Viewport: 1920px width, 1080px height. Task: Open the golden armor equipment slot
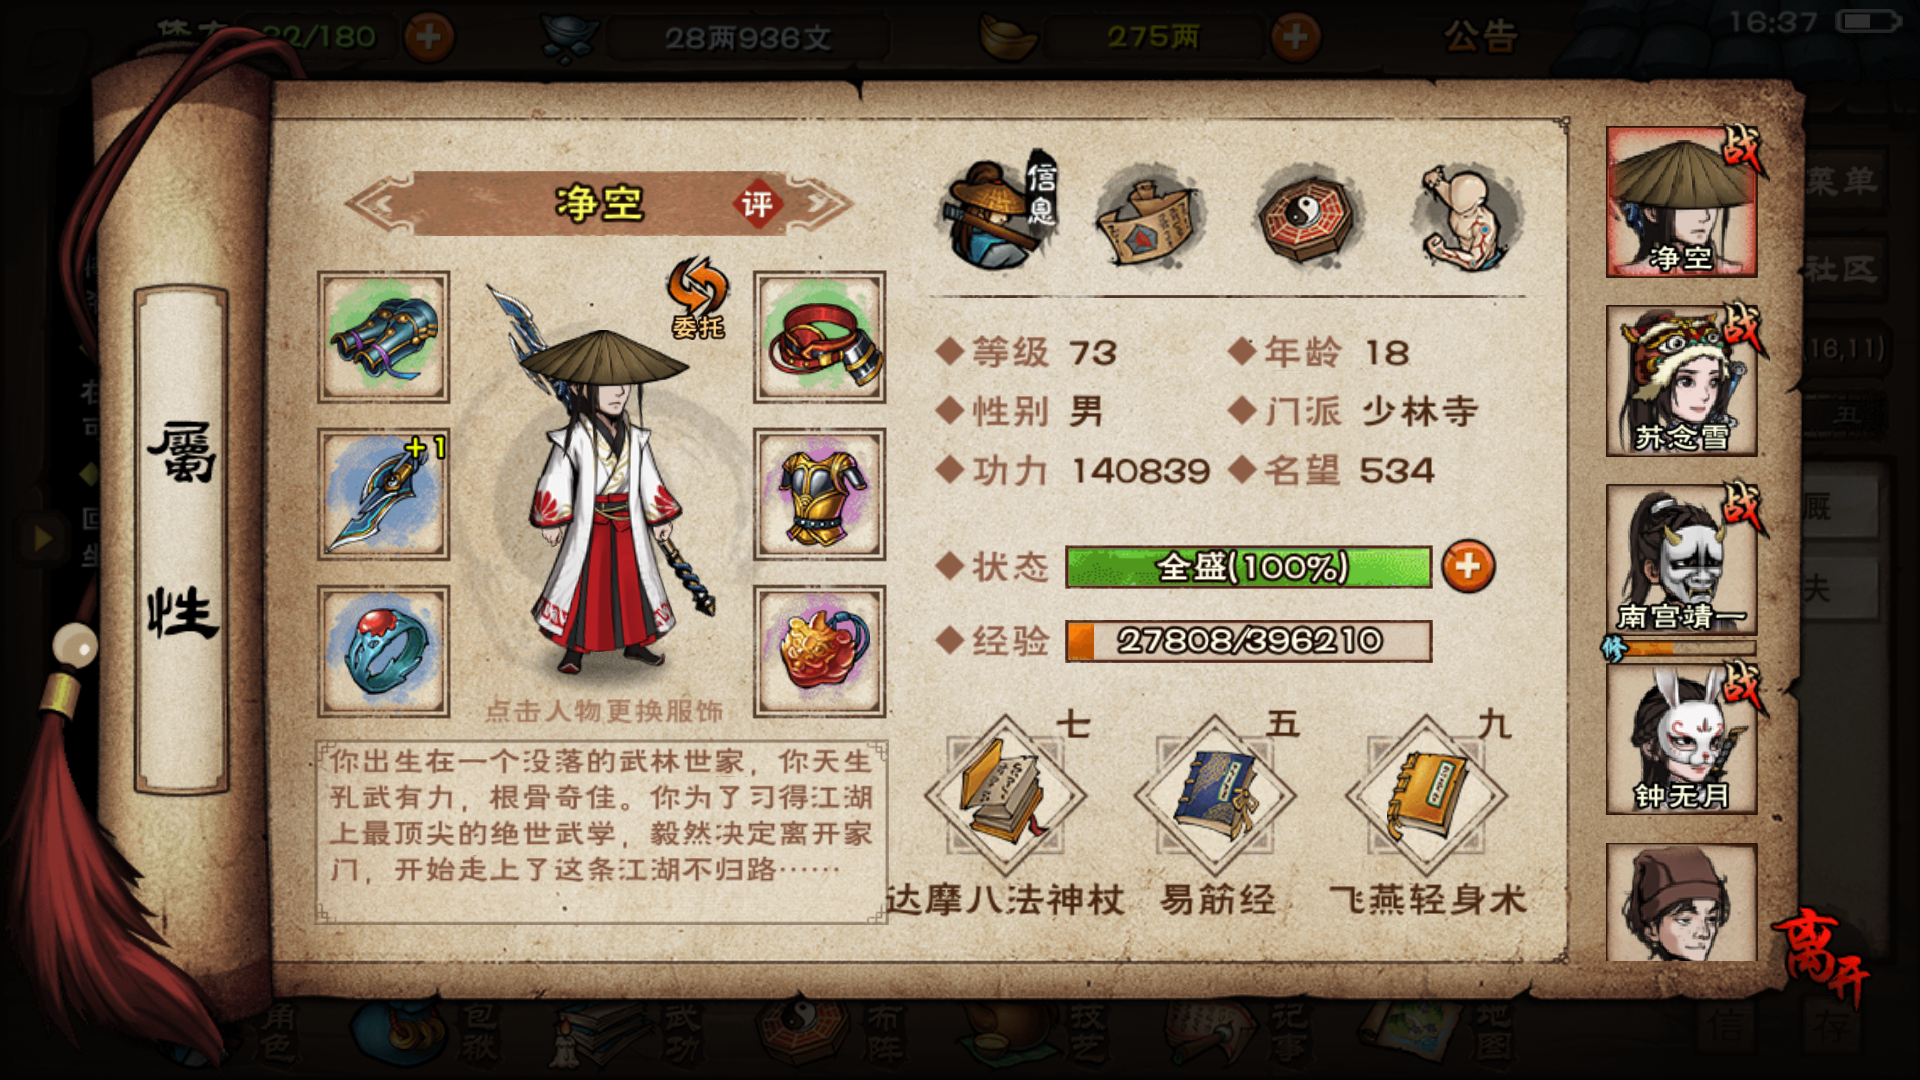pos(820,494)
